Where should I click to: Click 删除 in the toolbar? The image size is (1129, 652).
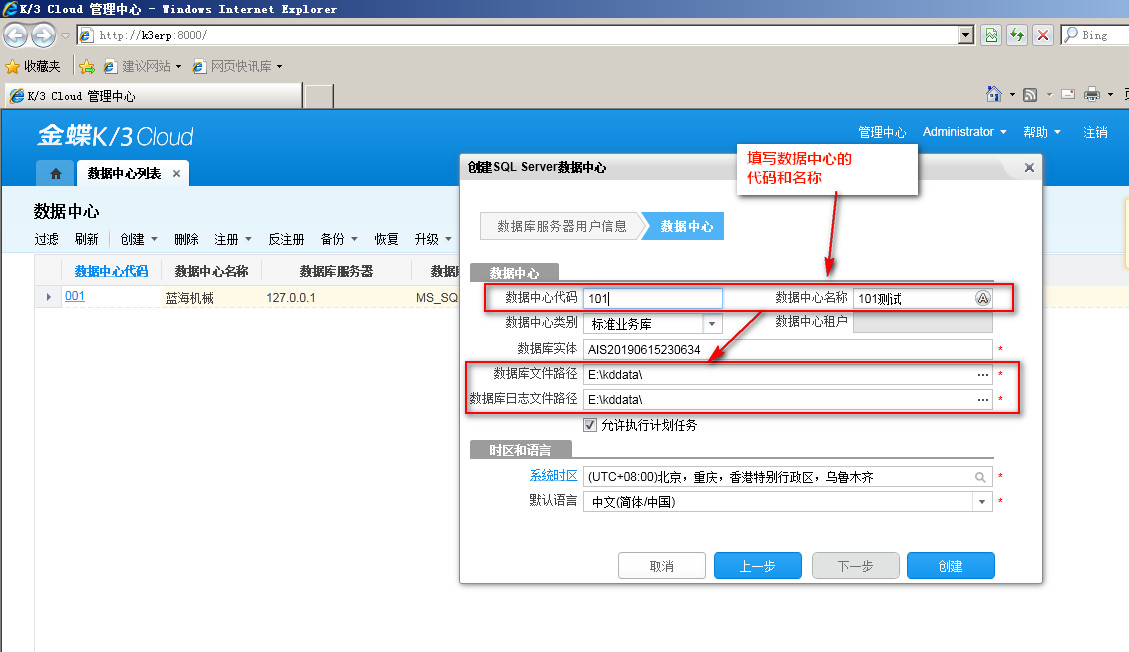pyautogui.click(x=186, y=239)
